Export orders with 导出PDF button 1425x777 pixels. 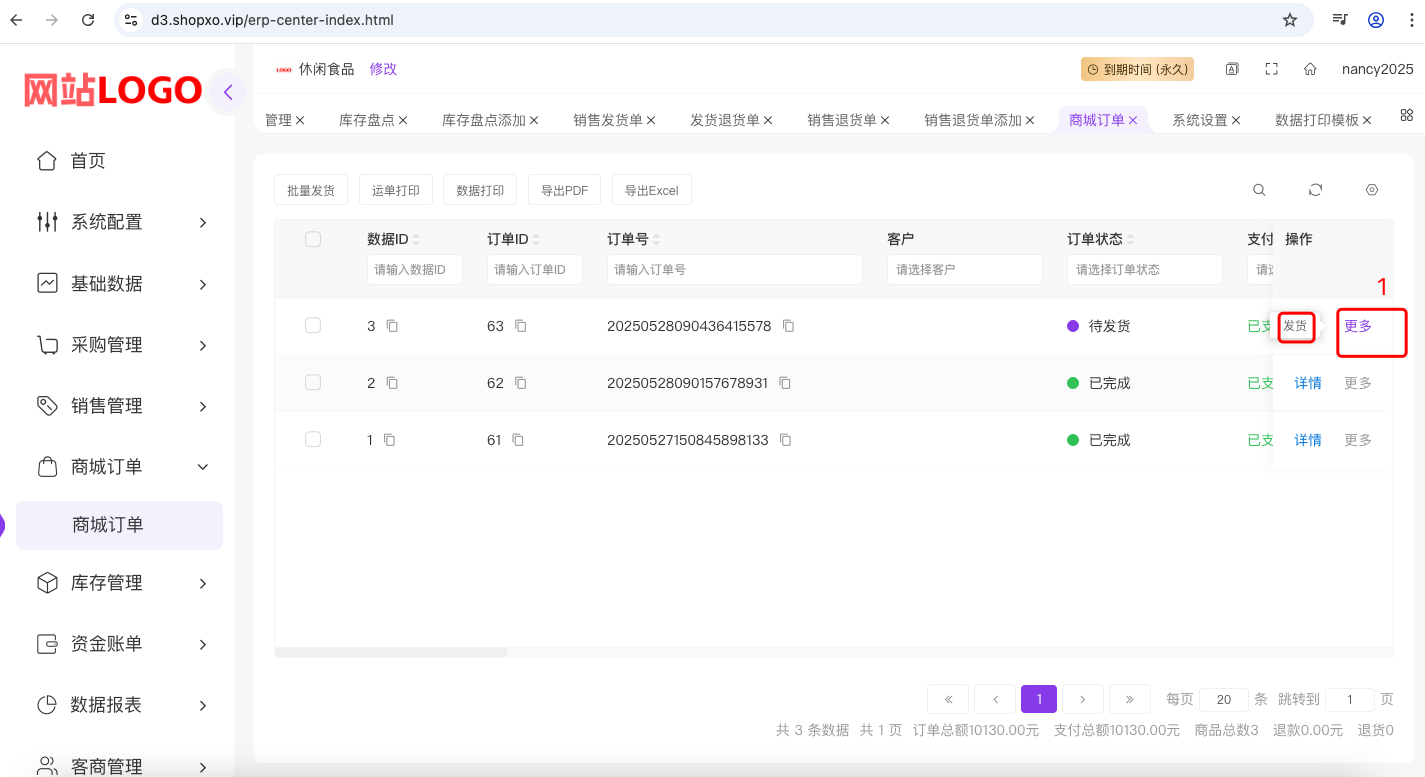[565, 190]
